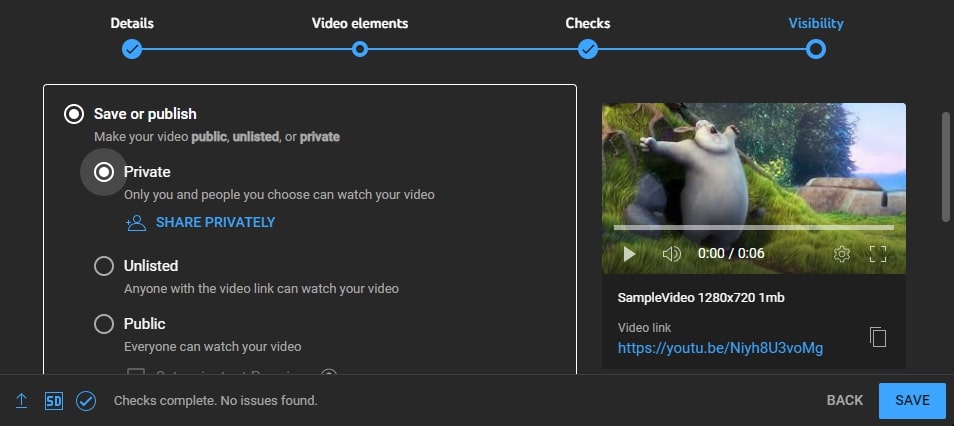Screen dimensions: 954x426
Task: Click the Video elements step circle
Action: click(x=360, y=49)
